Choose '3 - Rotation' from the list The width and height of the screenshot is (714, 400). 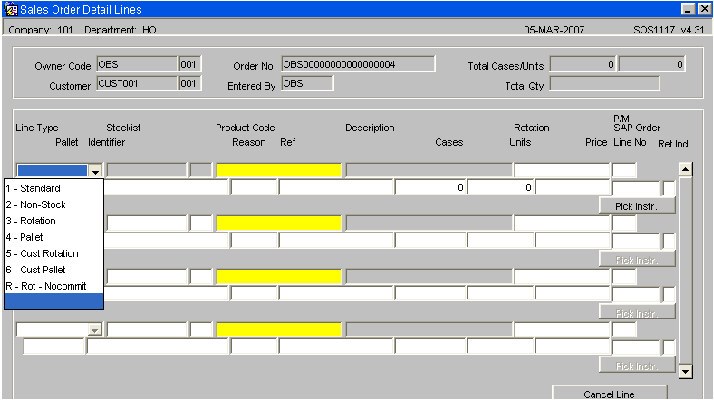[x=54, y=221]
